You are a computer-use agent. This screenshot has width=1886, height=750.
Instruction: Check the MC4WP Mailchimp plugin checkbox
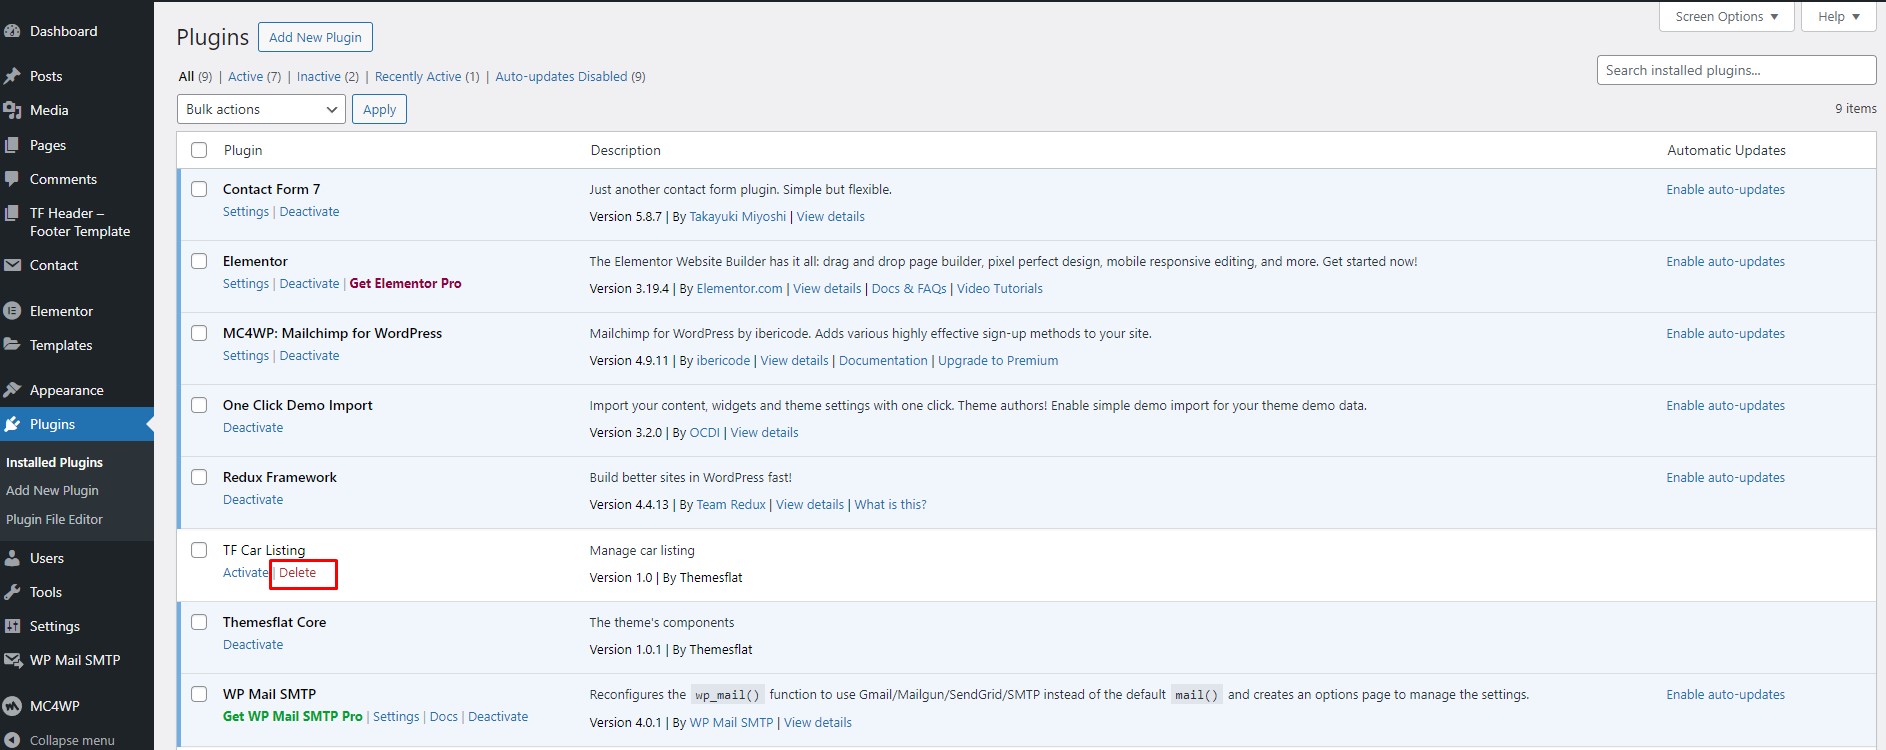pyautogui.click(x=199, y=333)
